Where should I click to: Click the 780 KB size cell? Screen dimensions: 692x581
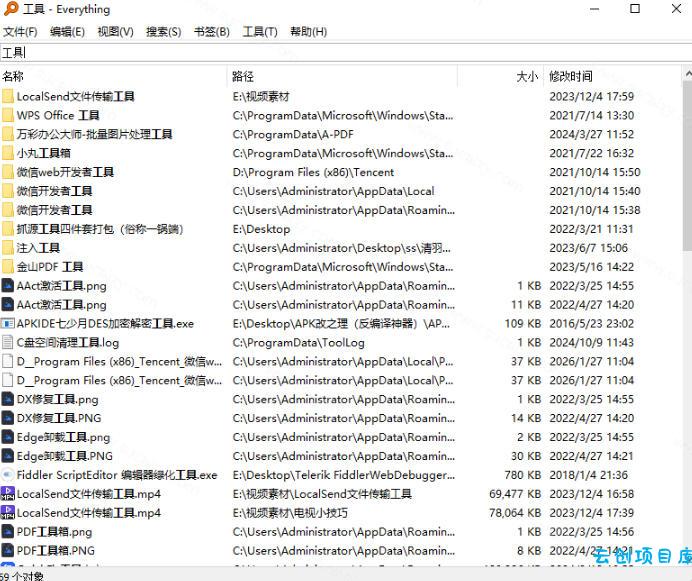coord(523,475)
